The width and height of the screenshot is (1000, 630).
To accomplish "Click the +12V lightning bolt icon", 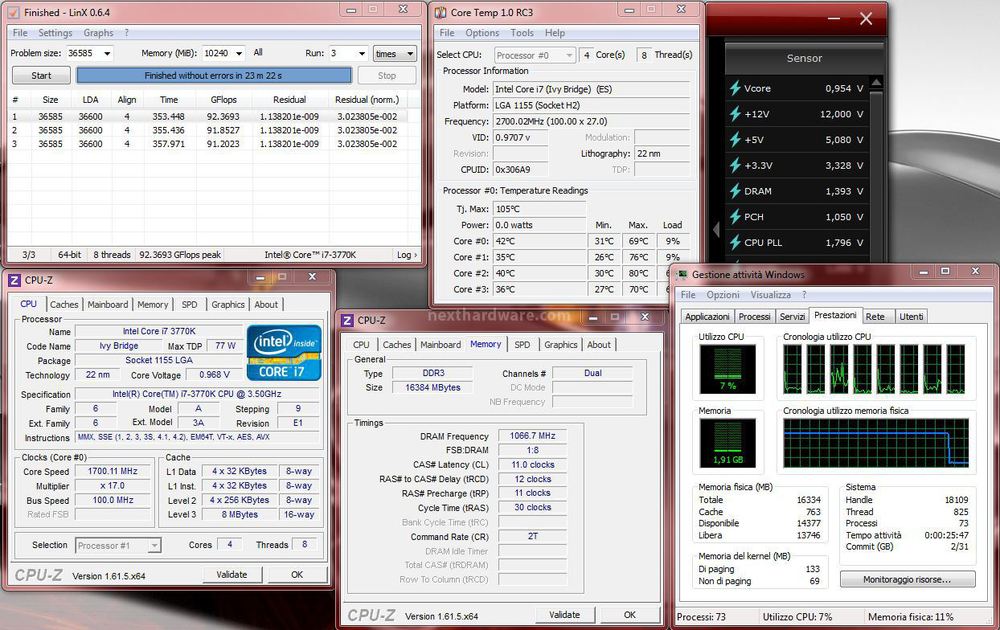I will tap(735, 114).
